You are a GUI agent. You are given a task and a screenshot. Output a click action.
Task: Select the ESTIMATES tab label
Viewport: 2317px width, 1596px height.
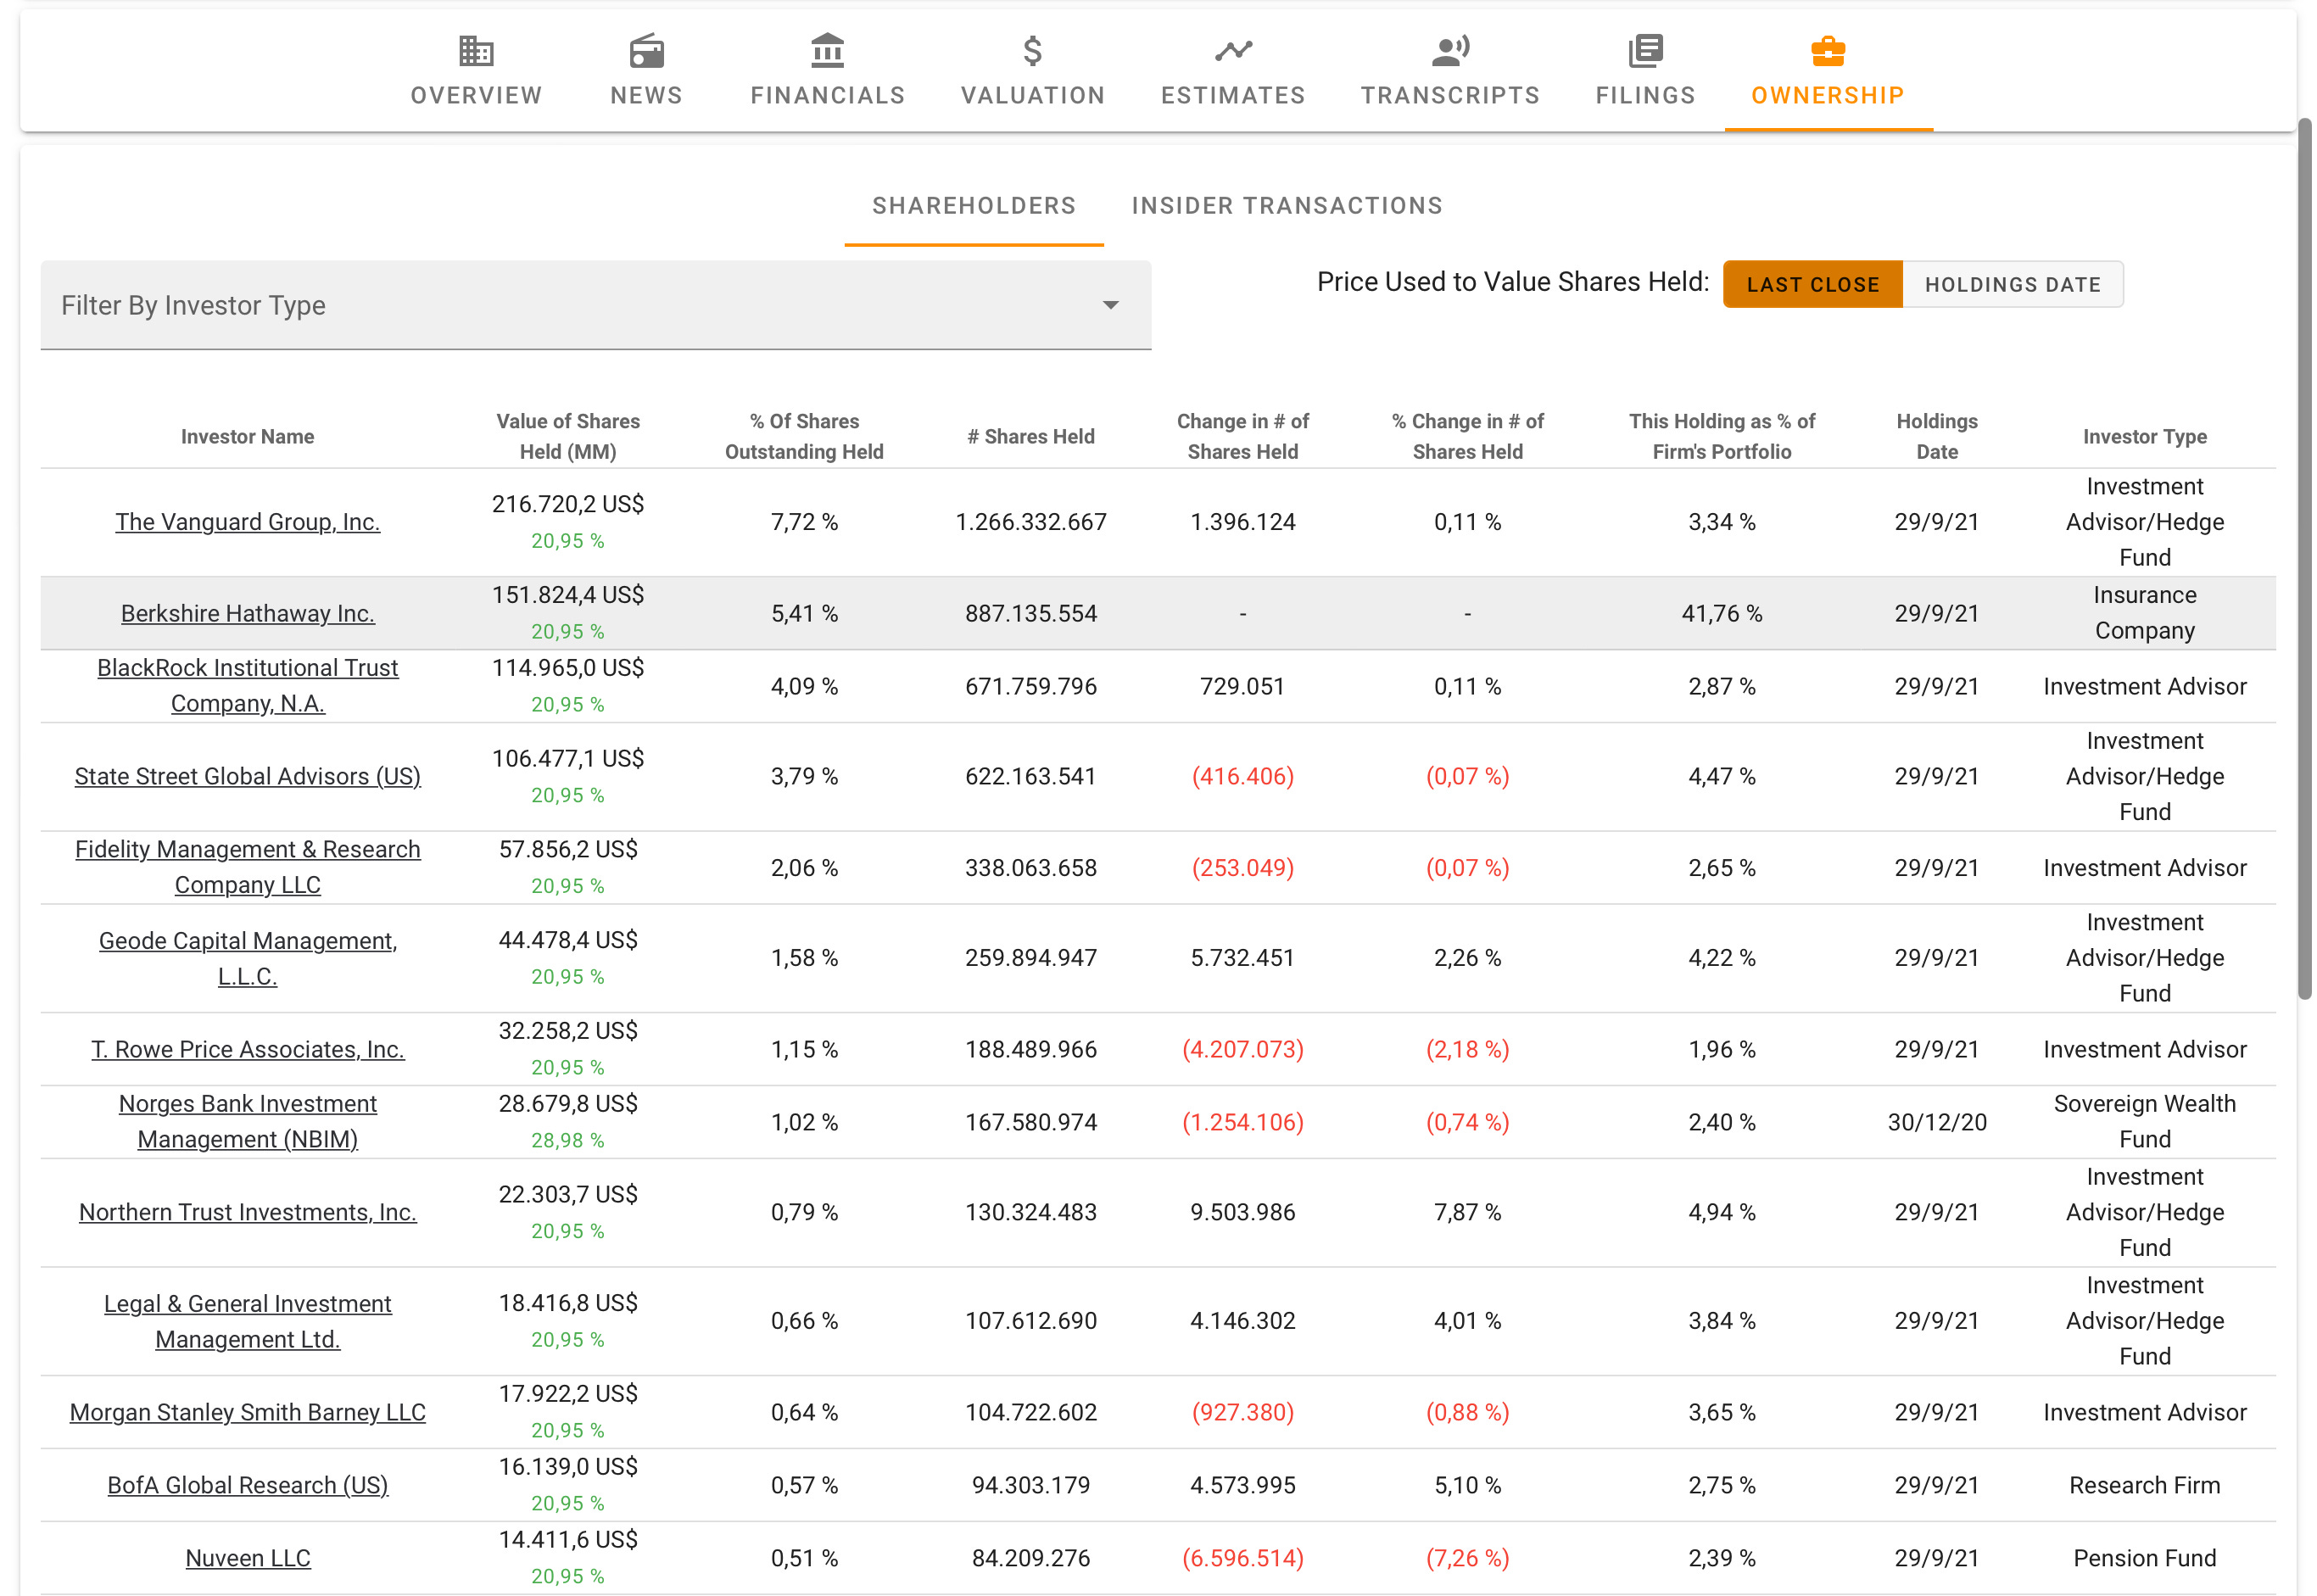[1233, 95]
